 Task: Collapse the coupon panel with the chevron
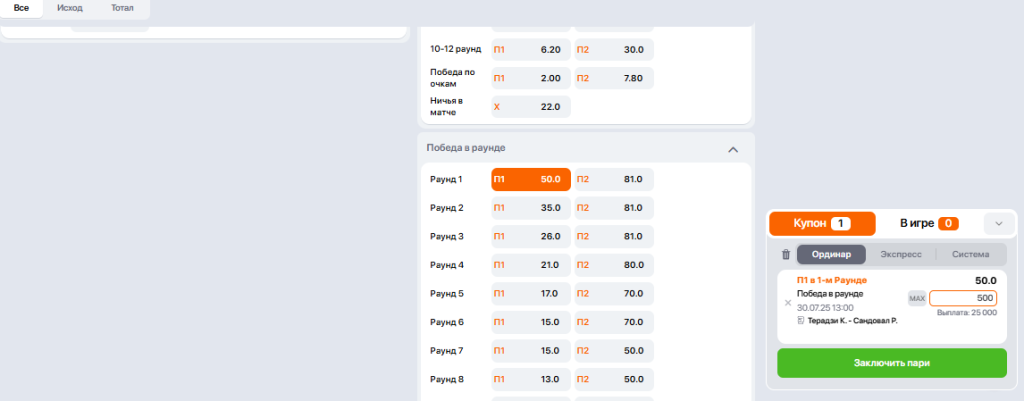(998, 224)
